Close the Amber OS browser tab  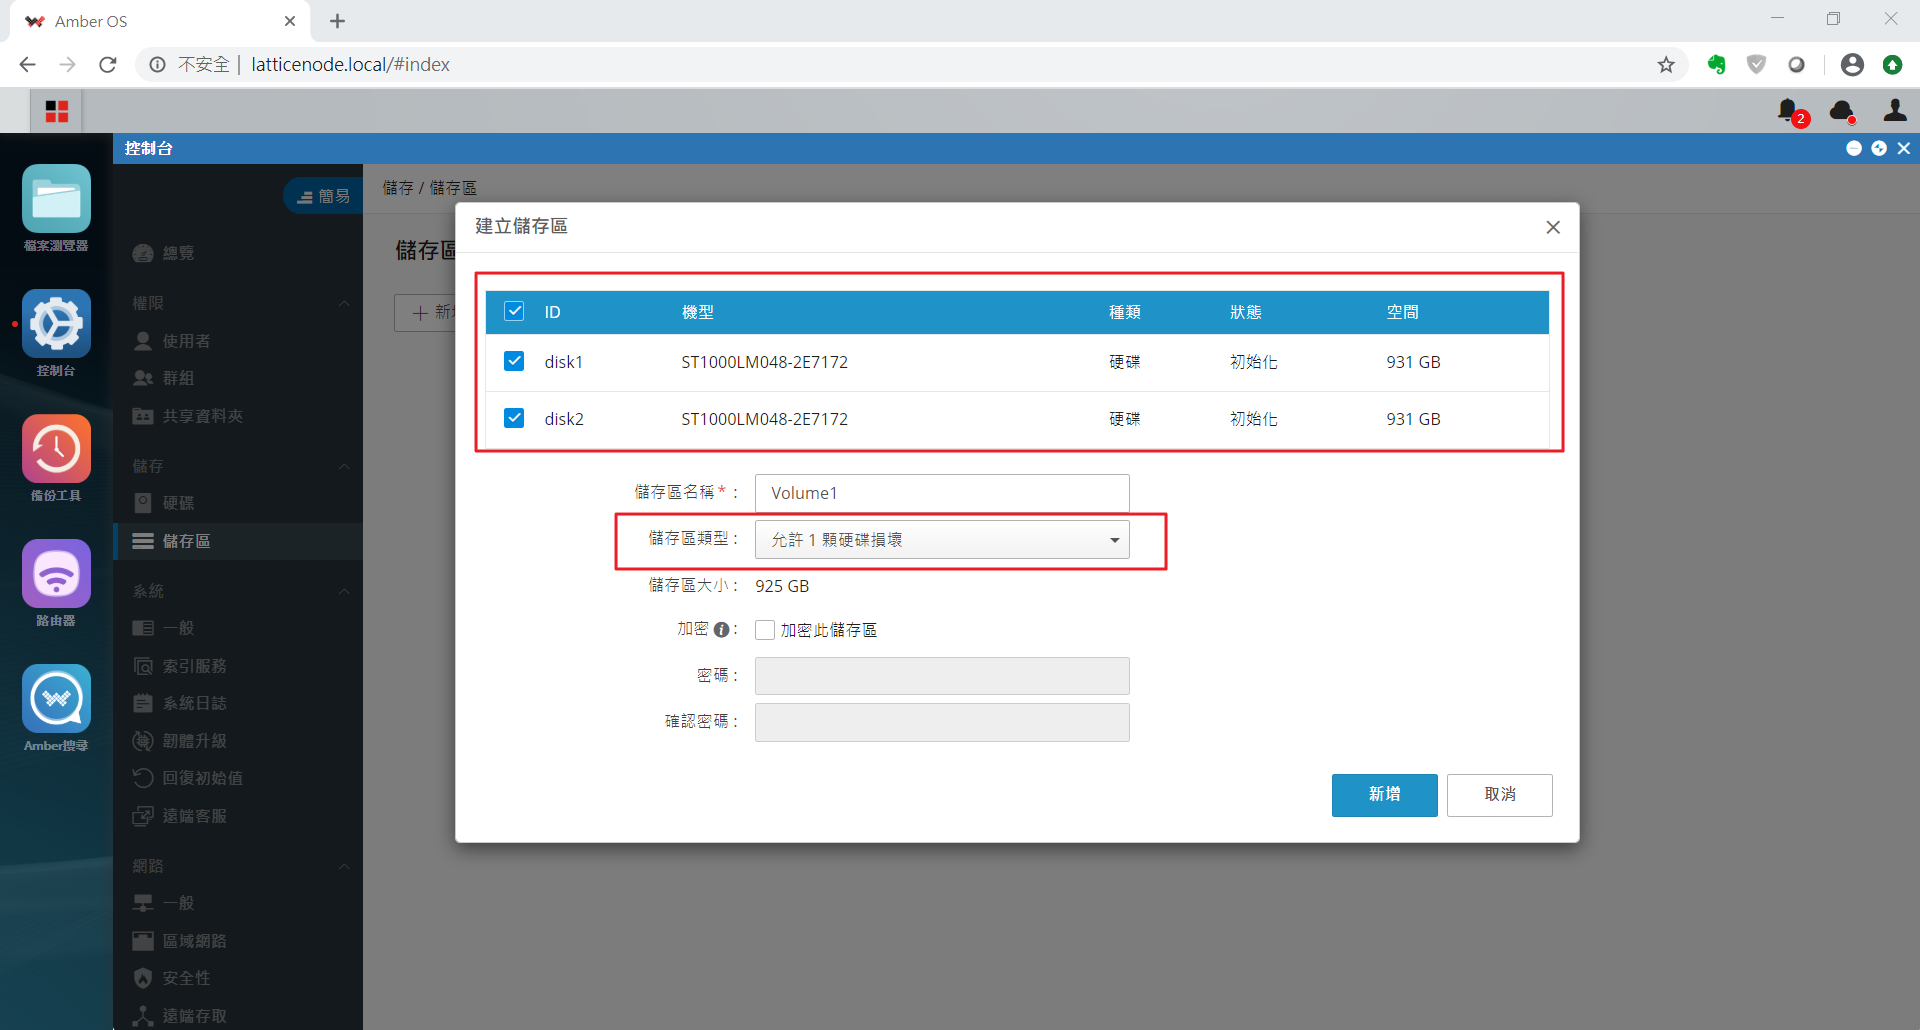tap(290, 21)
